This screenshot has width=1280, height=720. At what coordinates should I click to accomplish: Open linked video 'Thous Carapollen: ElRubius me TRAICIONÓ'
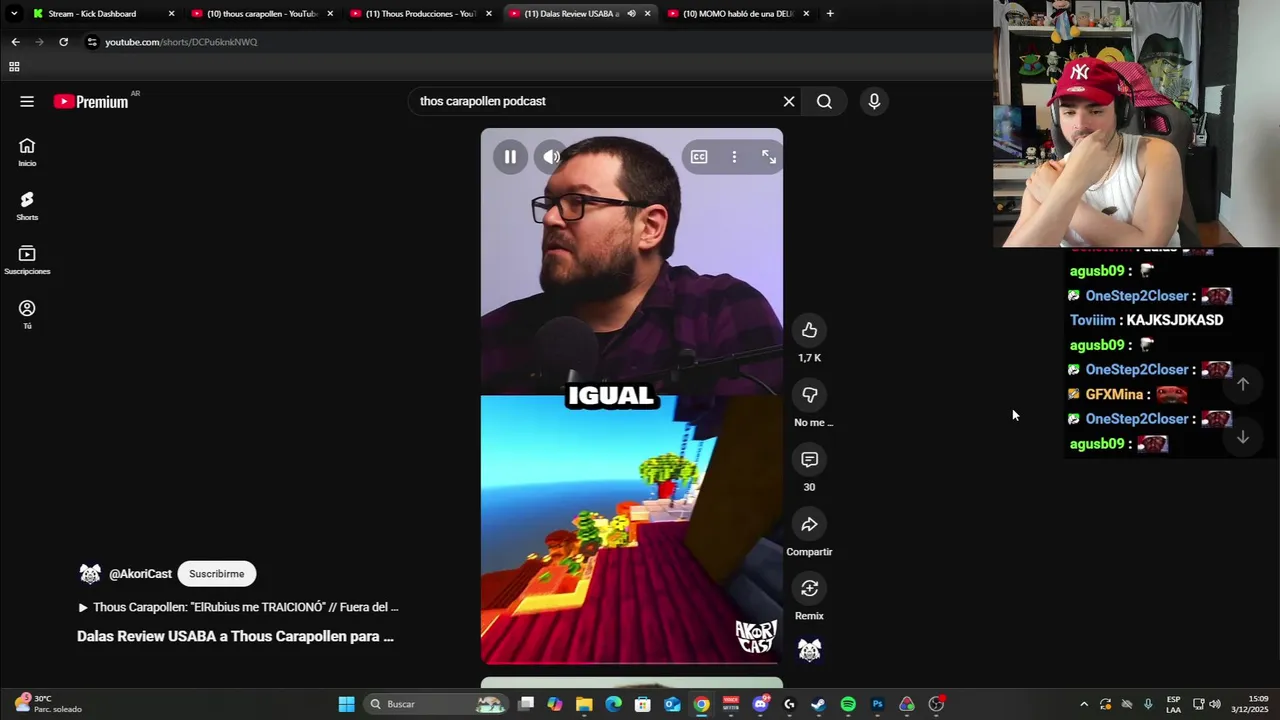(x=238, y=607)
